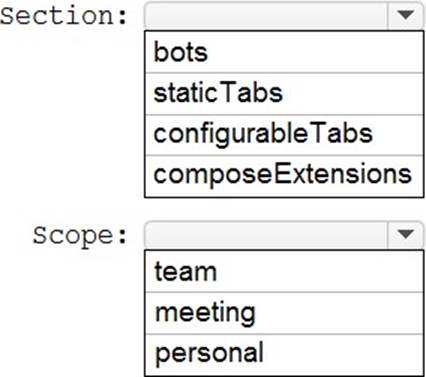Set Section value to staticTabs

[x=284, y=94]
